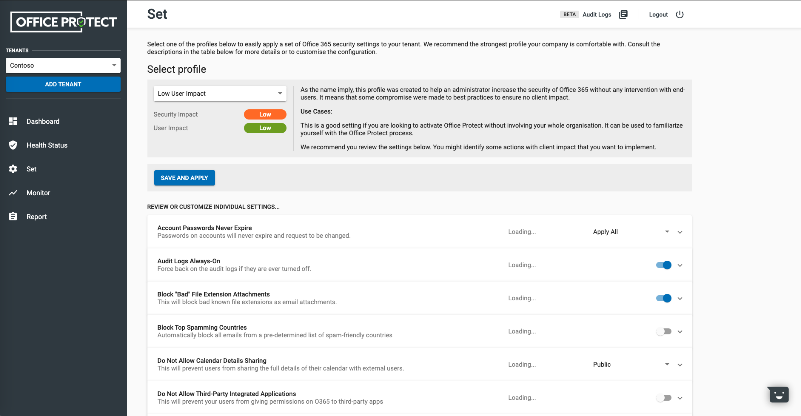Open the Monitor menu item
Viewport: 801px width, 416px height.
[38, 192]
